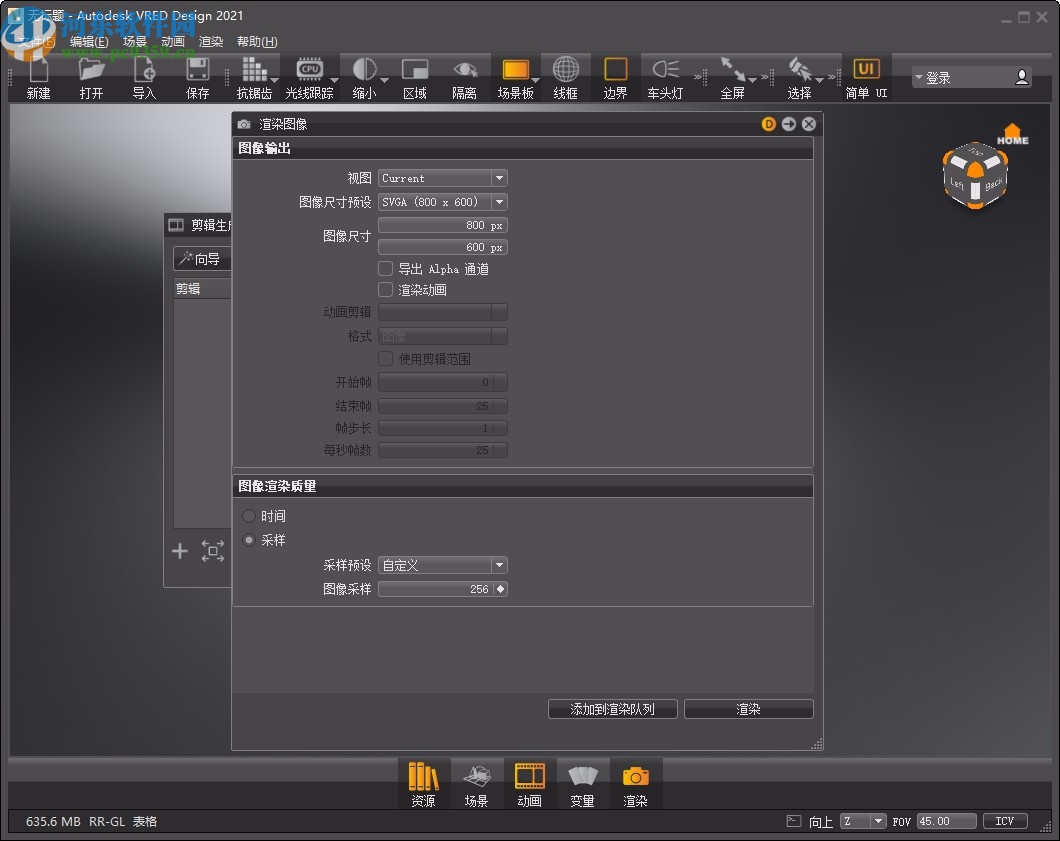Click the 添加到渲染队列 button

(x=612, y=709)
